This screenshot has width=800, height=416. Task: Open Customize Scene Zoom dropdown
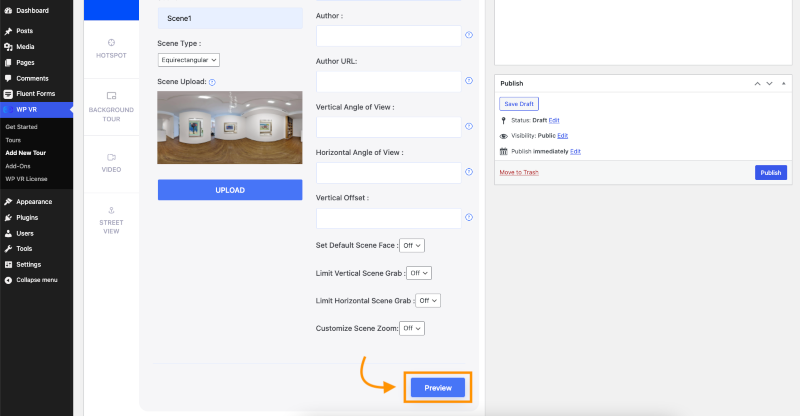[412, 328]
